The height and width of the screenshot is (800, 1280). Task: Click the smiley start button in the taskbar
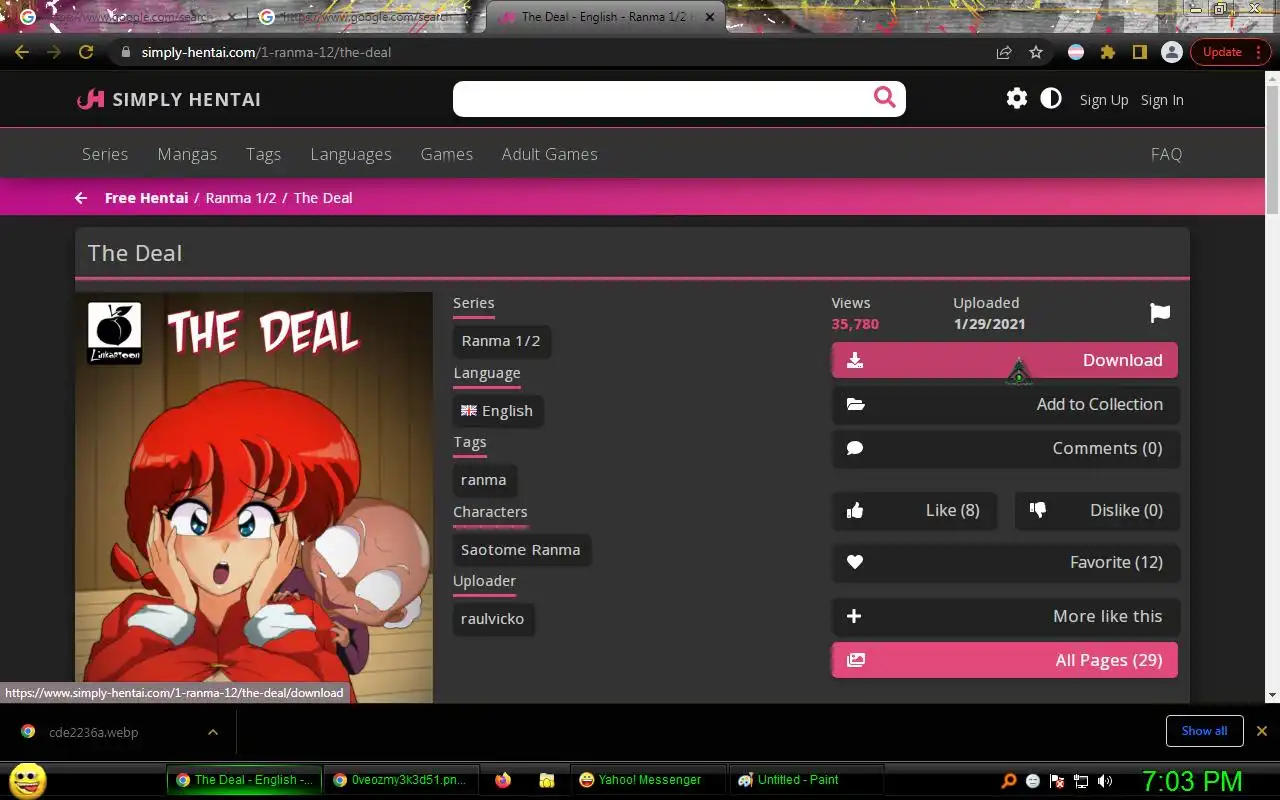click(x=28, y=780)
